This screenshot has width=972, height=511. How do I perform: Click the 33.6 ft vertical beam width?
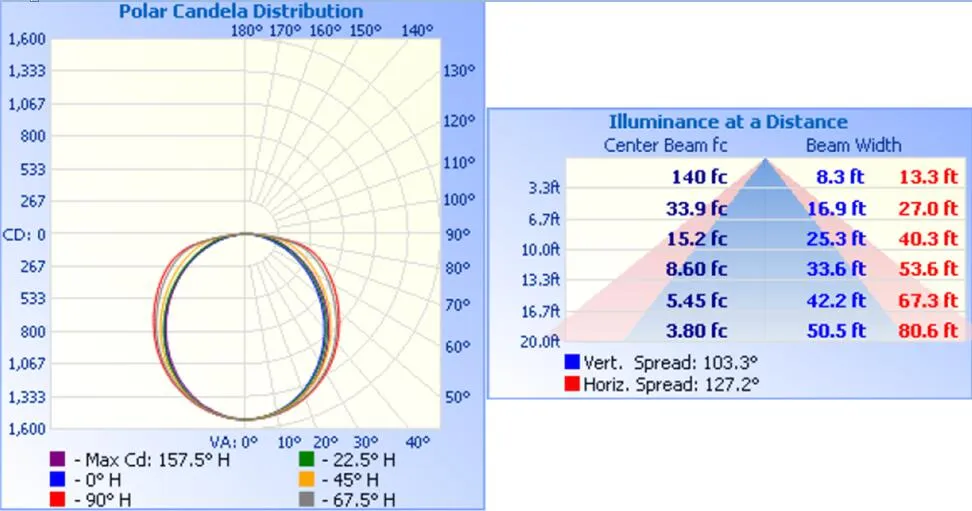(836, 269)
